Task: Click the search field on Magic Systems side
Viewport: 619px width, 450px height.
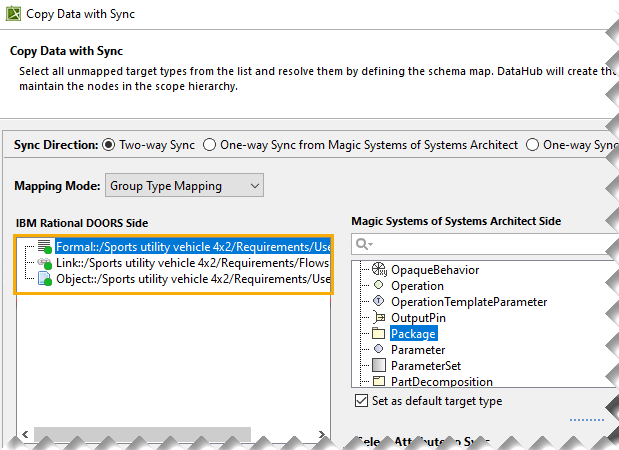Action: coord(484,244)
